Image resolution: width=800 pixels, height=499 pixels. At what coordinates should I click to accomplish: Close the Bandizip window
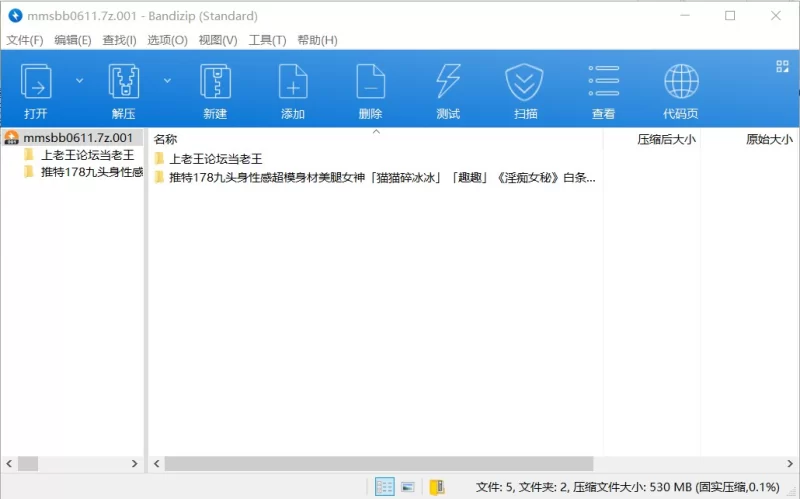coord(776,16)
